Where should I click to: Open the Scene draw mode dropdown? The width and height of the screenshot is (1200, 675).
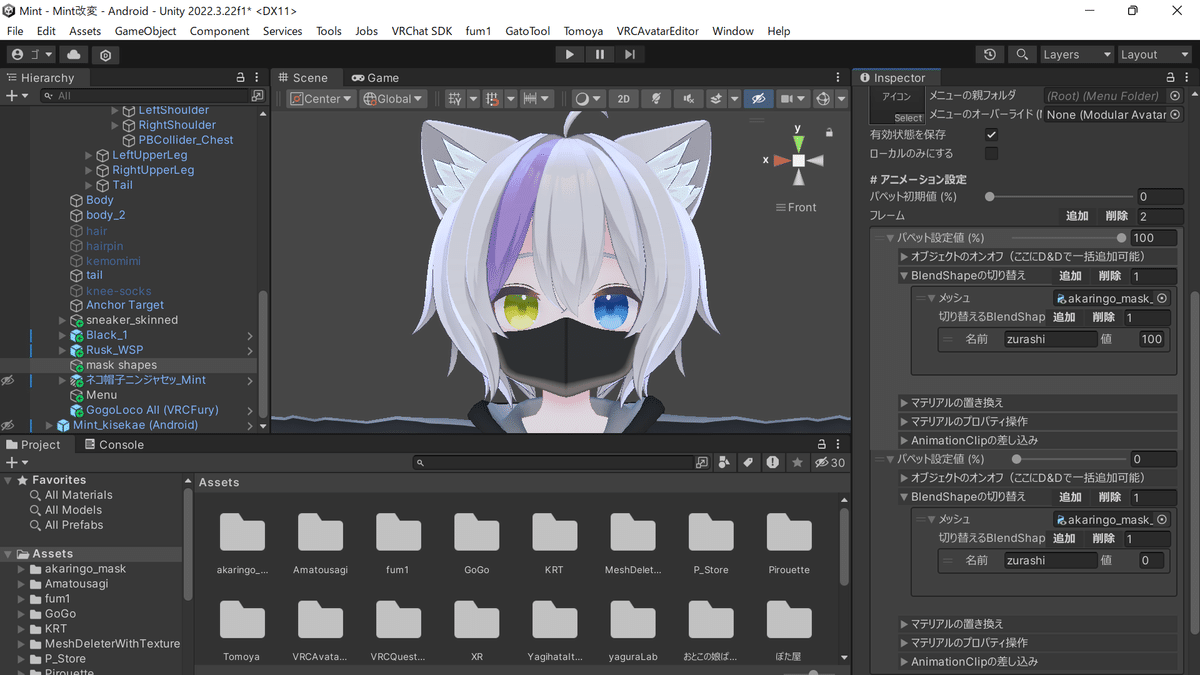(x=588, y=99)
